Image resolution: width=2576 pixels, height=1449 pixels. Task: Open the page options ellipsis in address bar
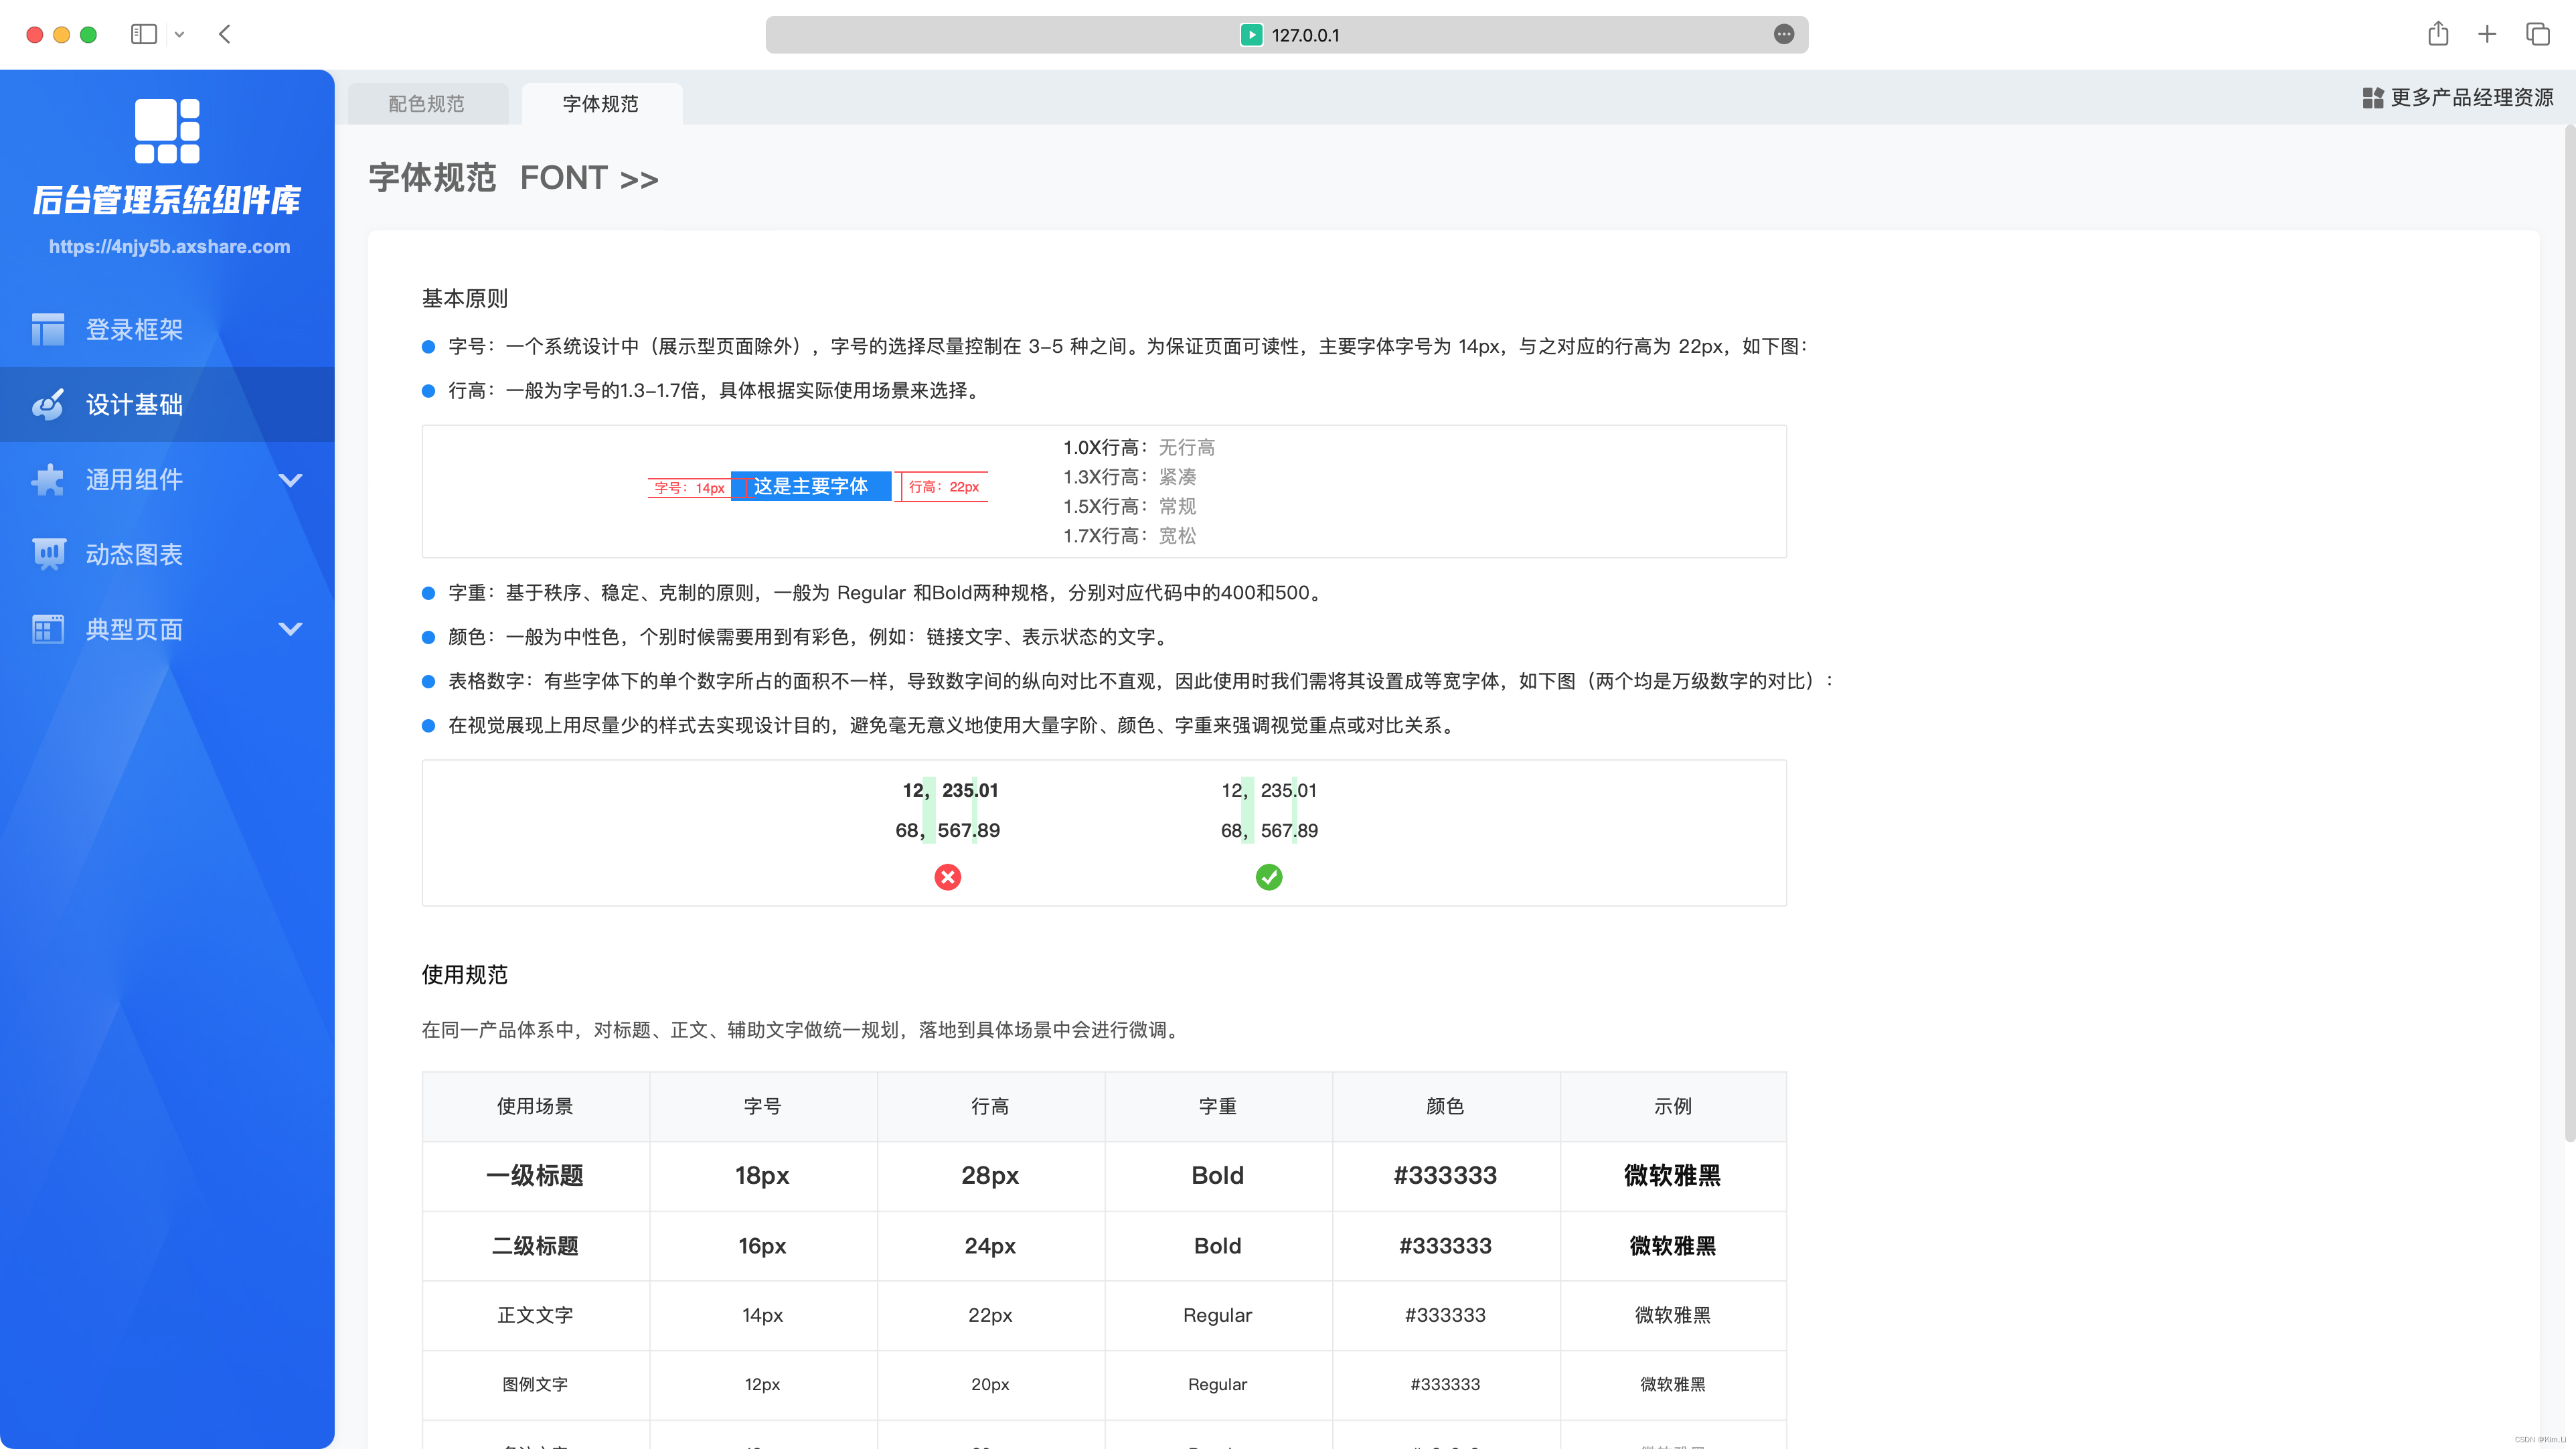point(1783,34)
